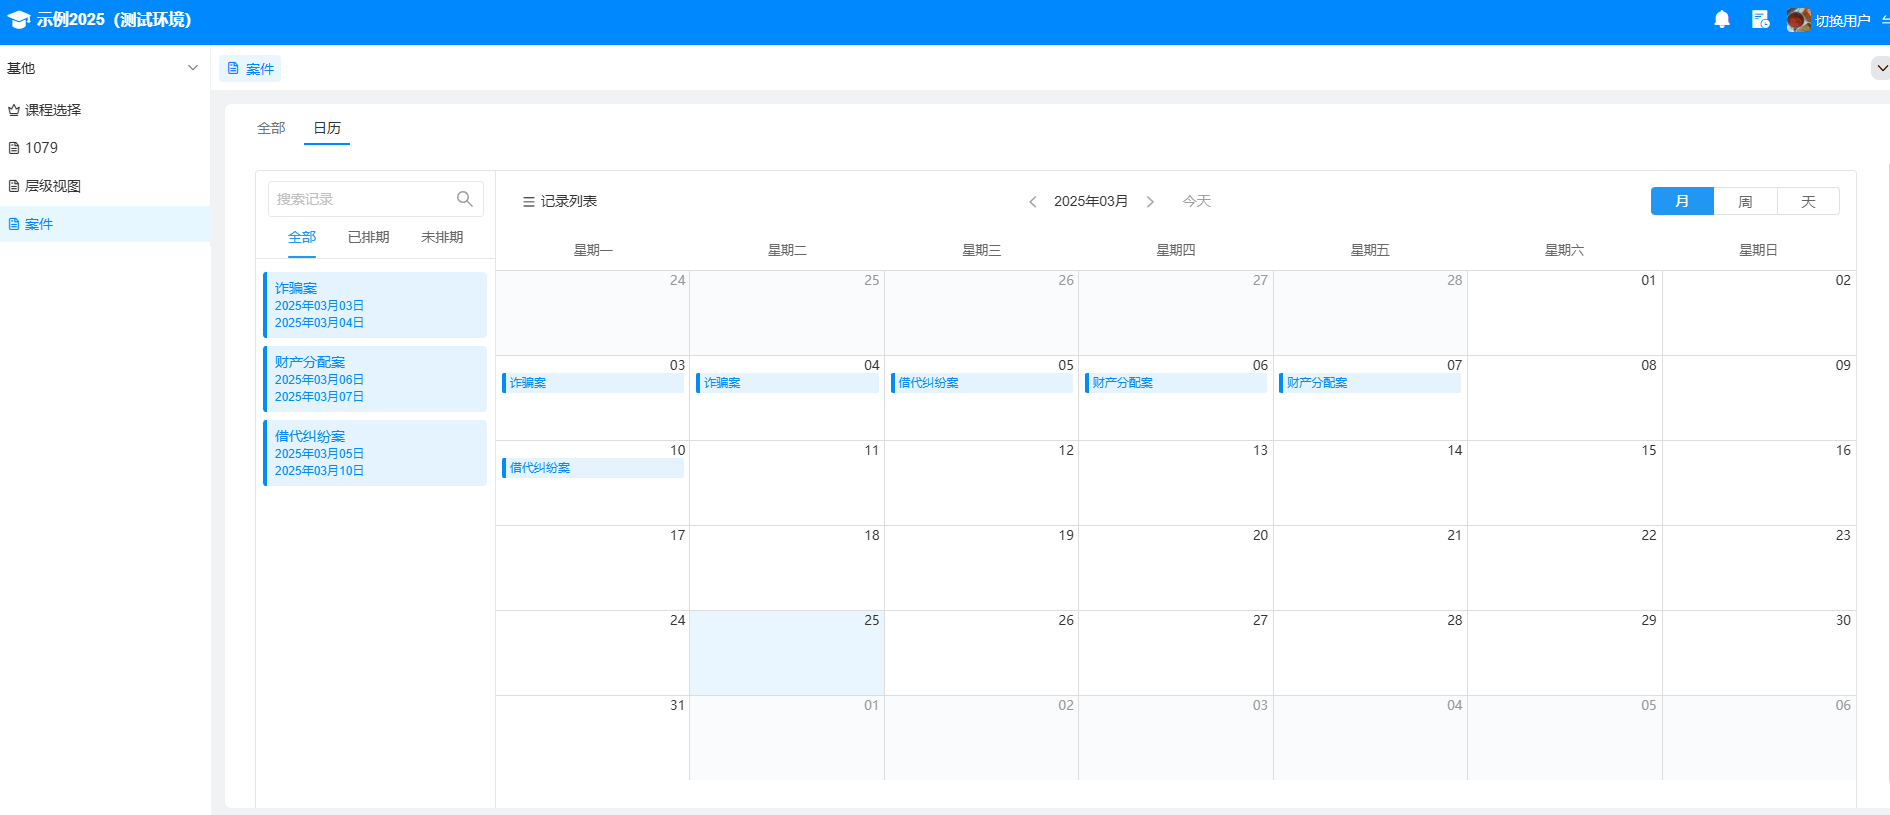
Task: Go to next month arrow
Action: coord(1150,202)
